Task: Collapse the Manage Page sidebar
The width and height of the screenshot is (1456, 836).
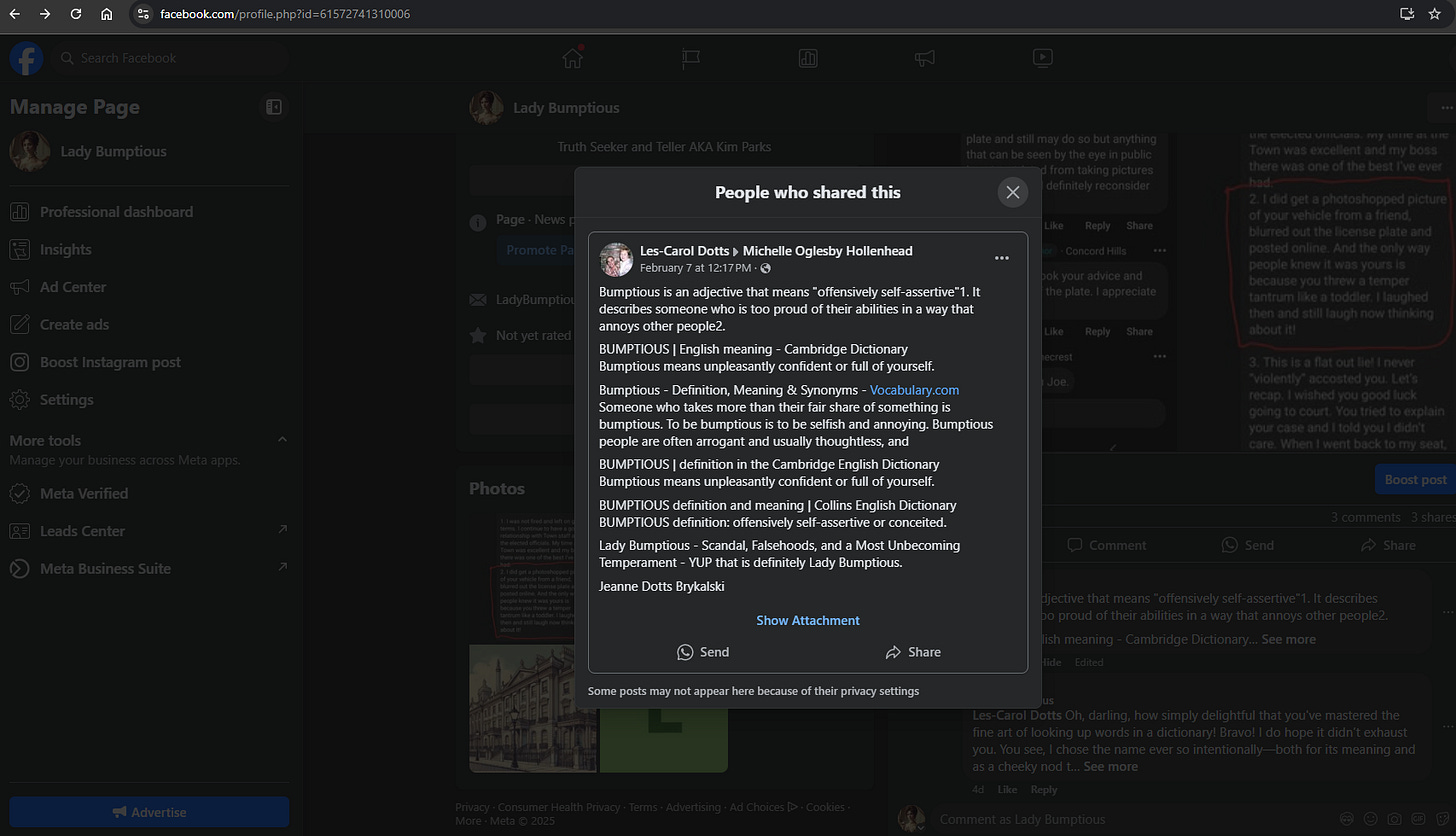Action: [x=274, y=107]
